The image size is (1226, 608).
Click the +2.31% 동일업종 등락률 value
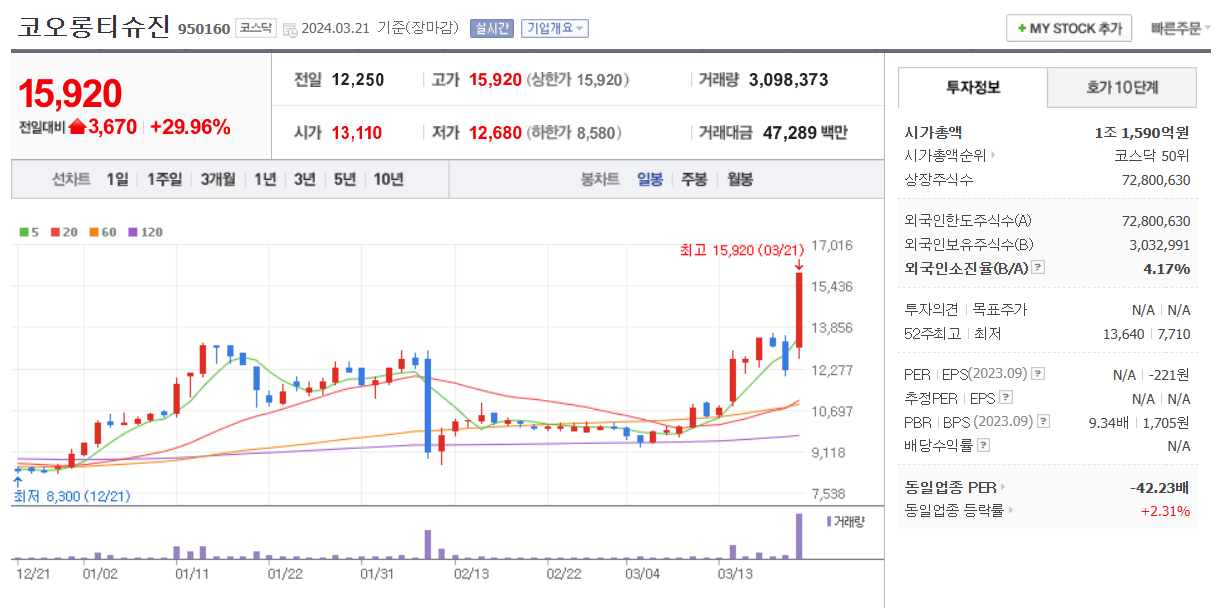[1165, 511]
